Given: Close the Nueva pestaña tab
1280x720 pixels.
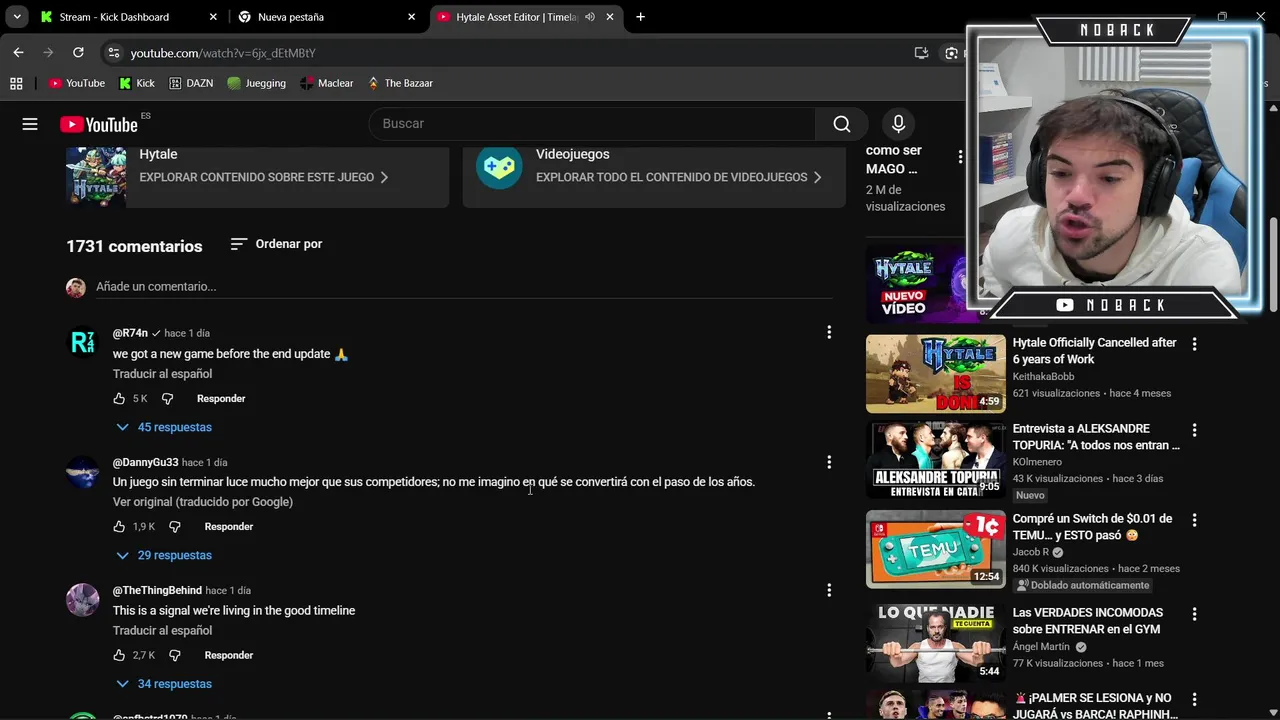Looking at the screenshot, I should (411, 17).
